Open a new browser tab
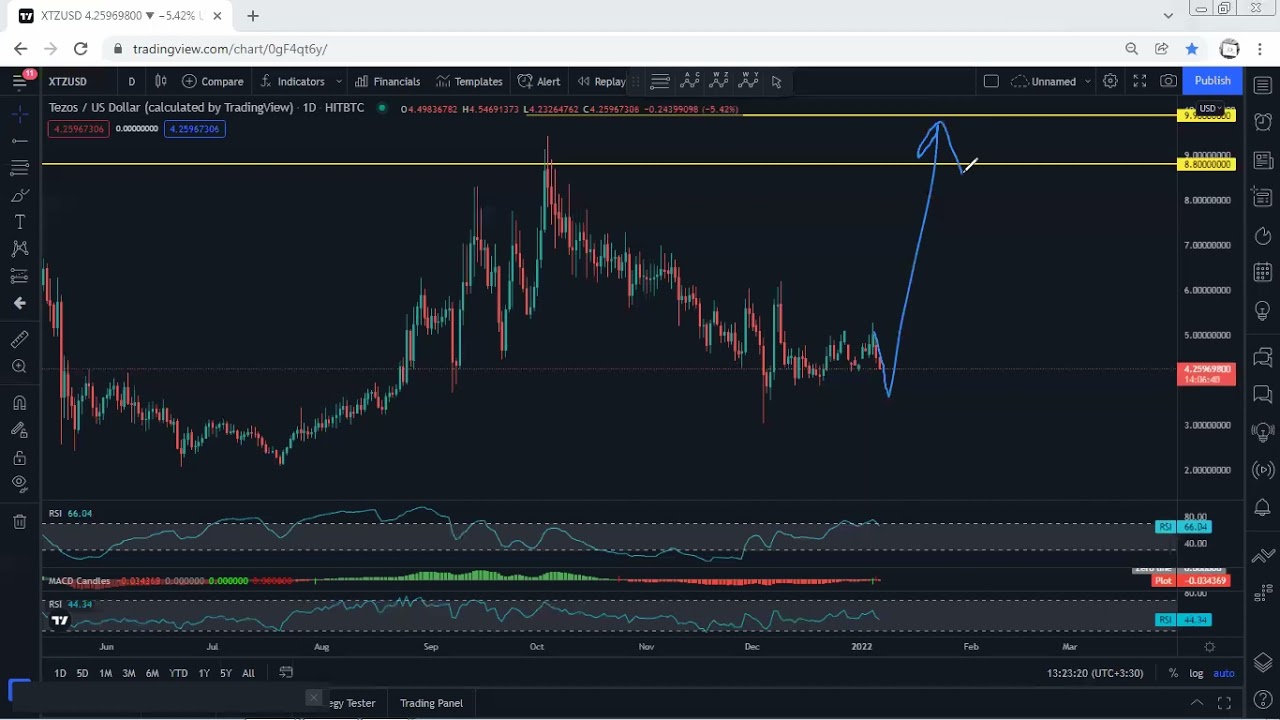The image size is (1280, 720). point(253,16)
